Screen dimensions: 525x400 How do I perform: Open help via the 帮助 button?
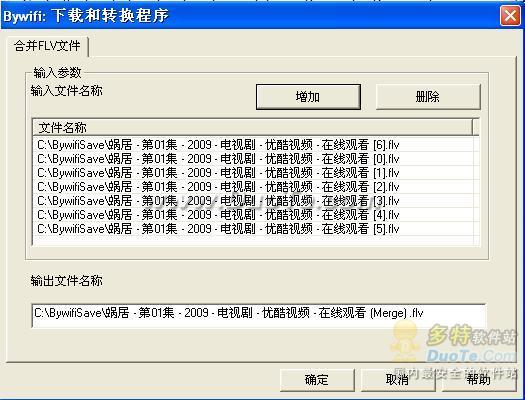coord(478,380)
